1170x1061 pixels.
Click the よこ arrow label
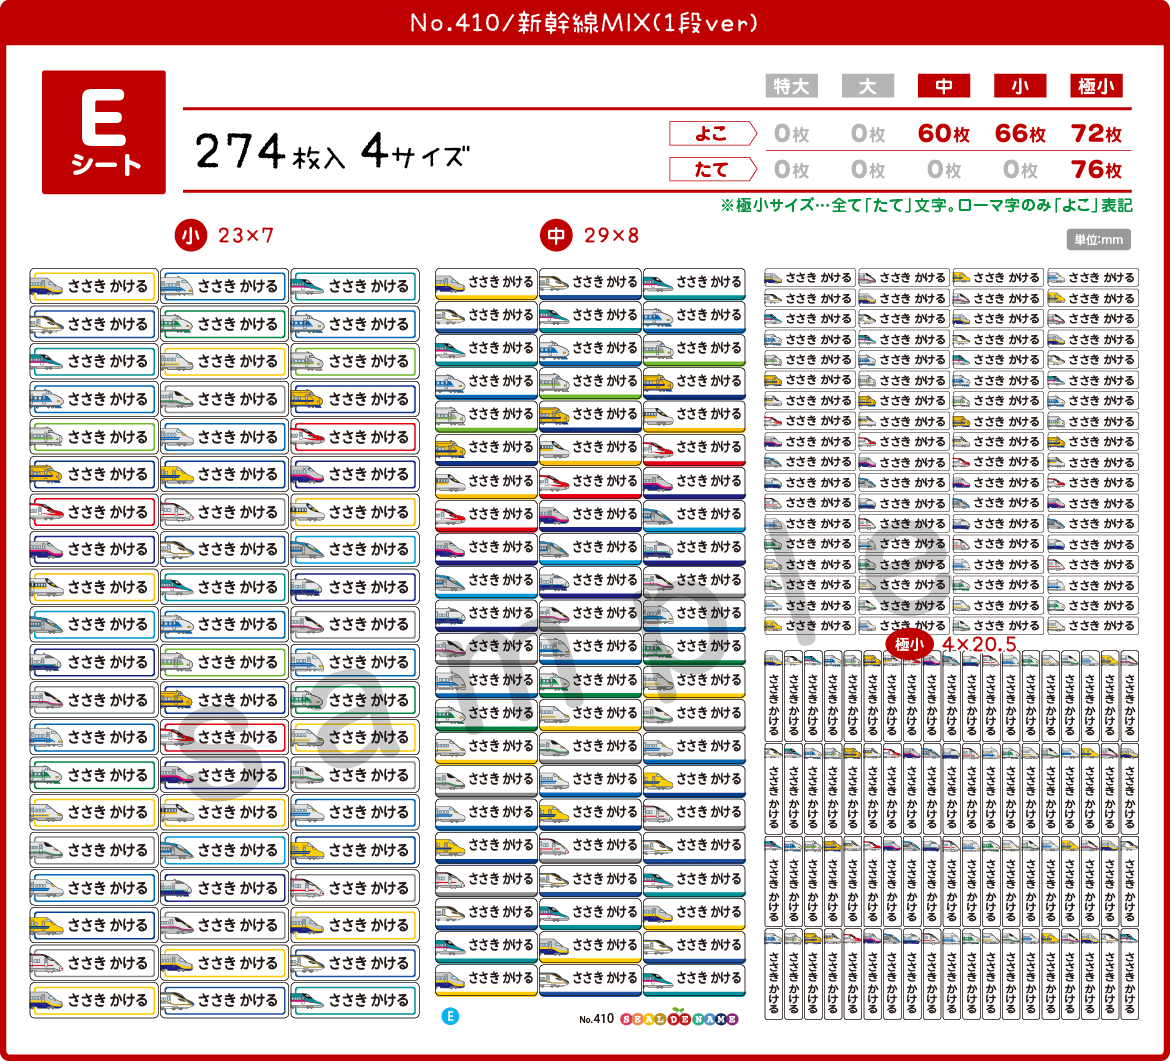coord(713,134)
